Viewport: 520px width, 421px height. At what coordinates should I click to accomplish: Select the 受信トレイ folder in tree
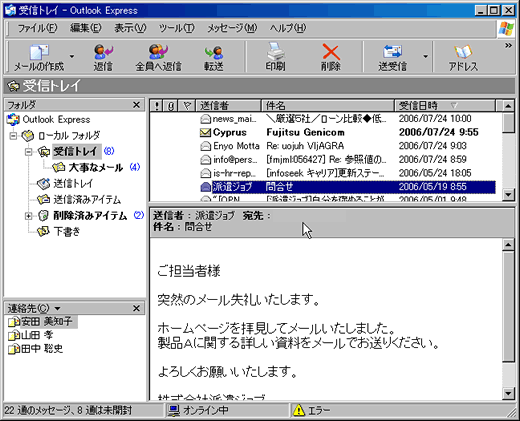pos(76,151)
